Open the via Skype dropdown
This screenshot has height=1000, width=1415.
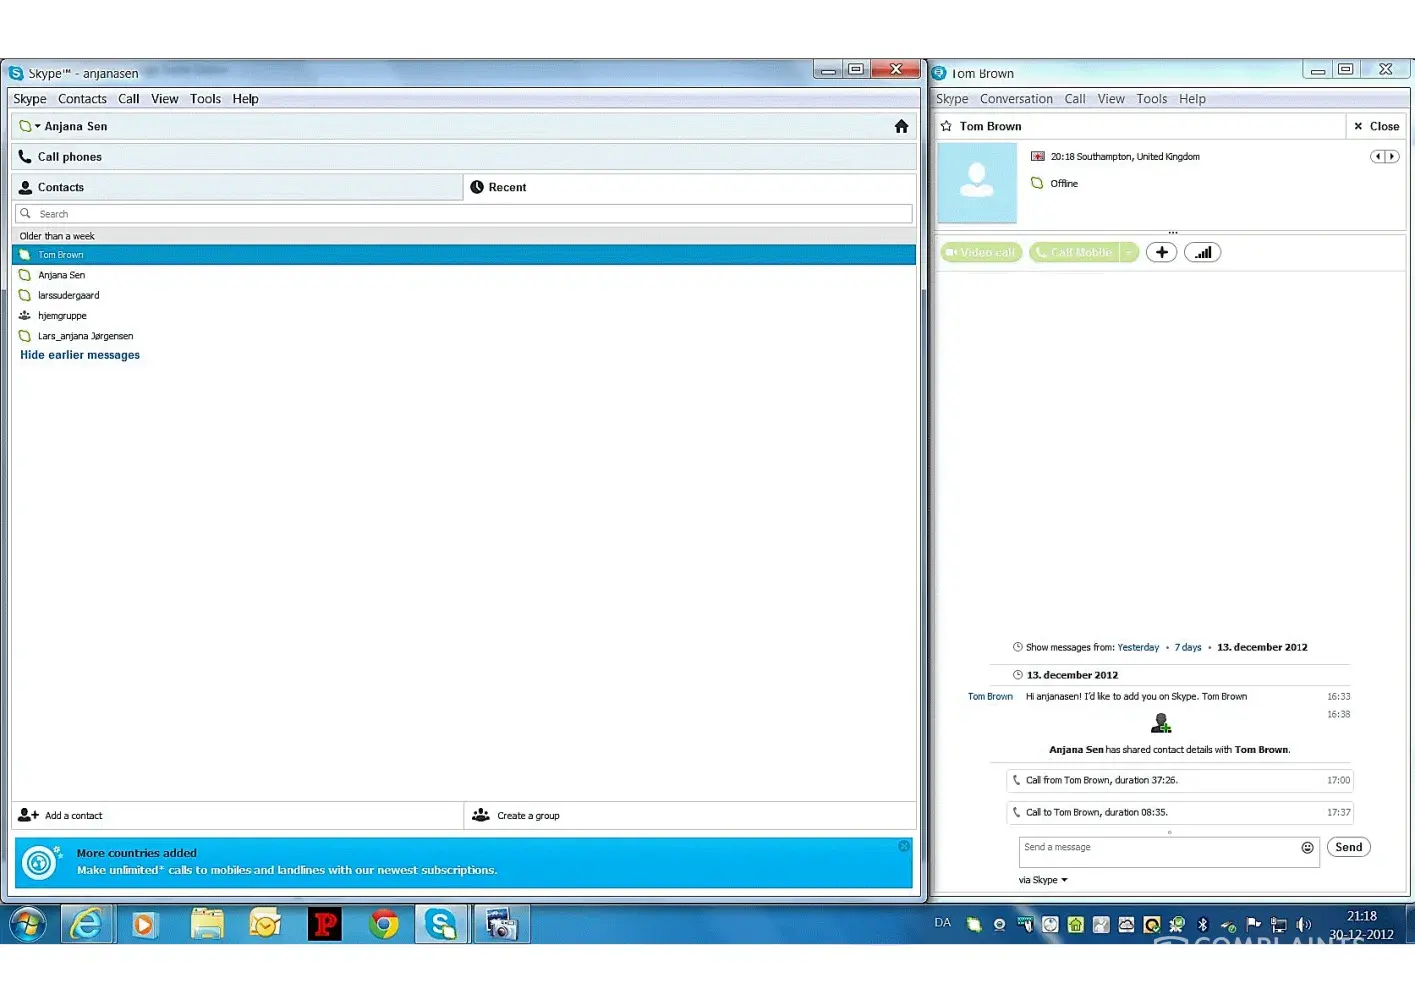click(x=1043, y=880)
